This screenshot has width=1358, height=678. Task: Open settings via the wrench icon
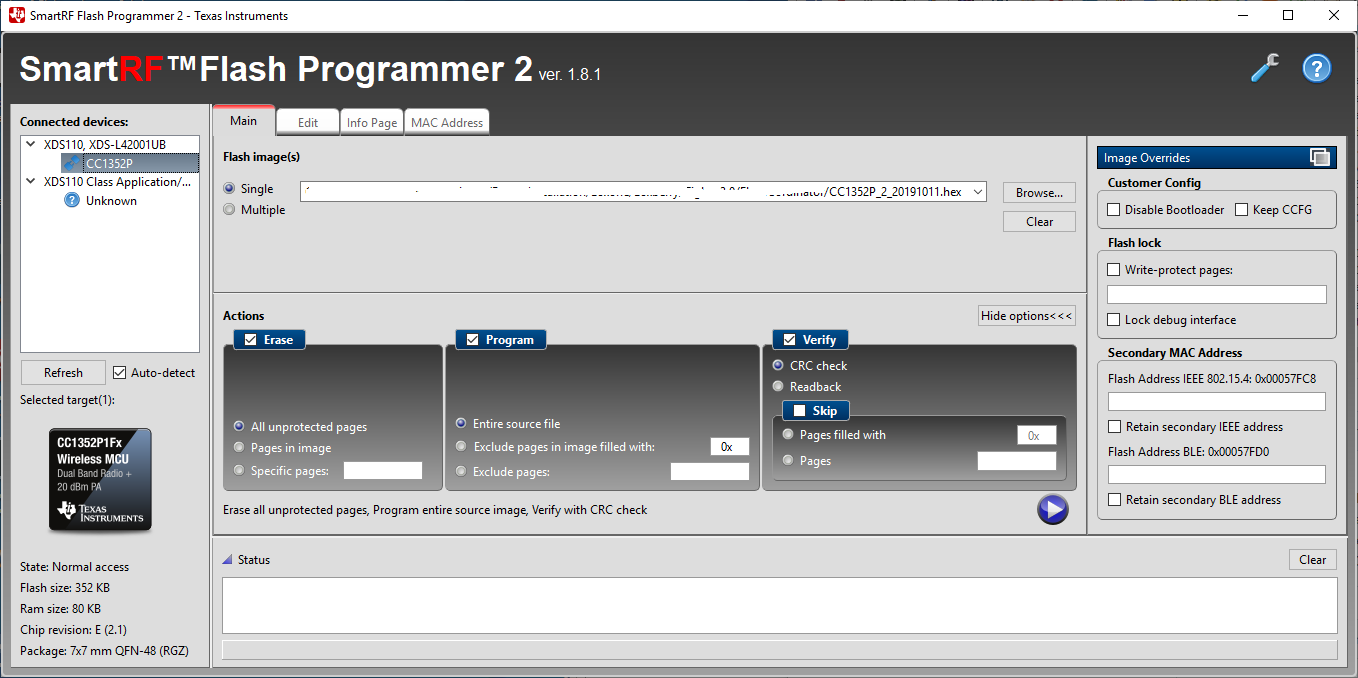pyautogui.click(x=1265, y=68)
